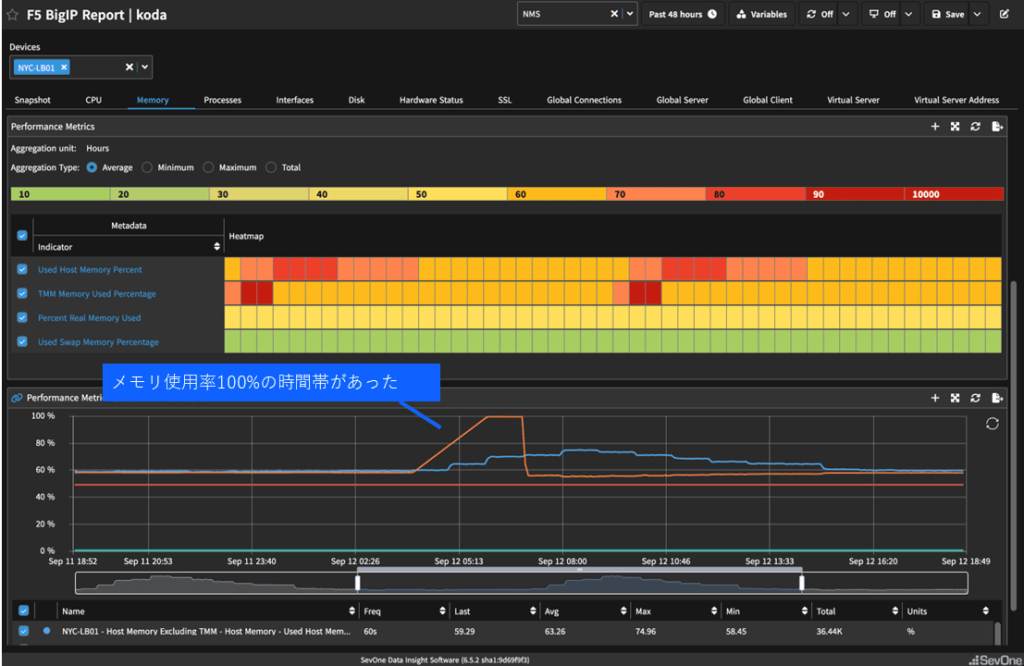Image resolution: width=1024 pixels, height=666 pixels.
Task: Switch to the CPU tab
Action: [93, 100]
